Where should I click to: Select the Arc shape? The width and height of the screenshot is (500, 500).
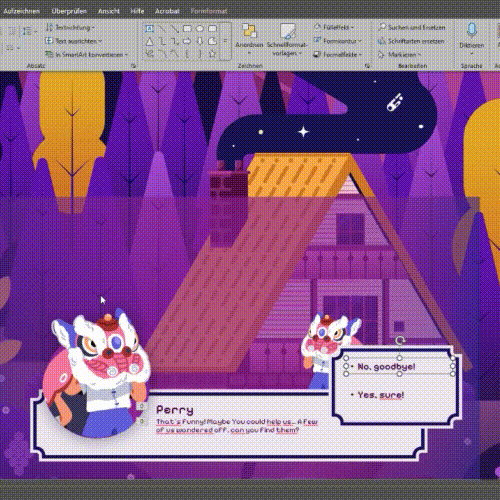[162, 54]
